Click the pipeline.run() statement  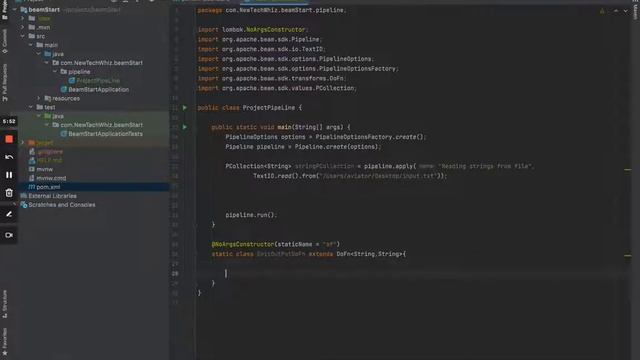[x=251, y=215]
